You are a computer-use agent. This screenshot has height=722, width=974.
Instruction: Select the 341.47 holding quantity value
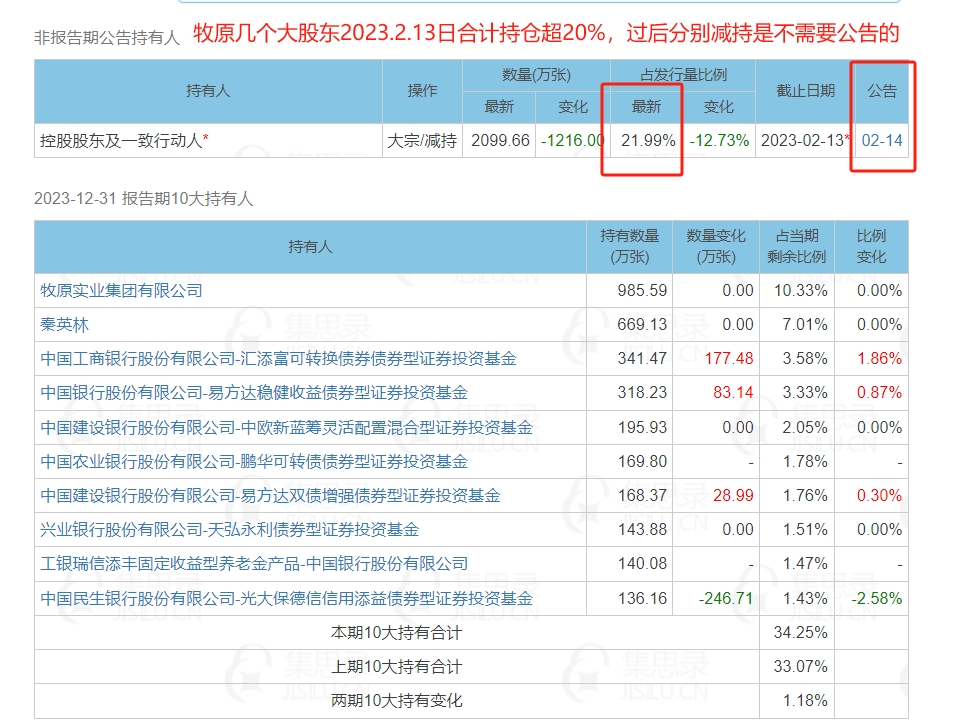pos(642,359)
